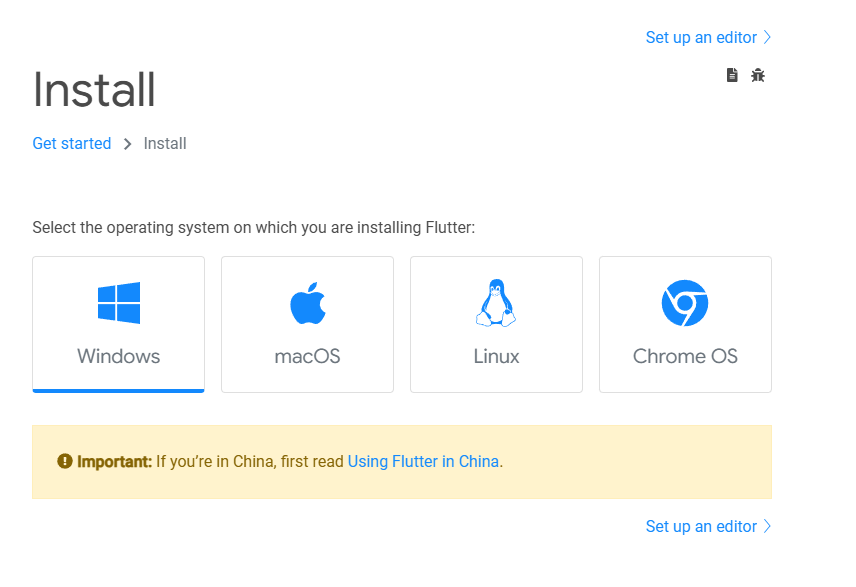Viewport: 856px width, 587px height.
Task: Click the Chrome logo icon
Action: (685, 303)
